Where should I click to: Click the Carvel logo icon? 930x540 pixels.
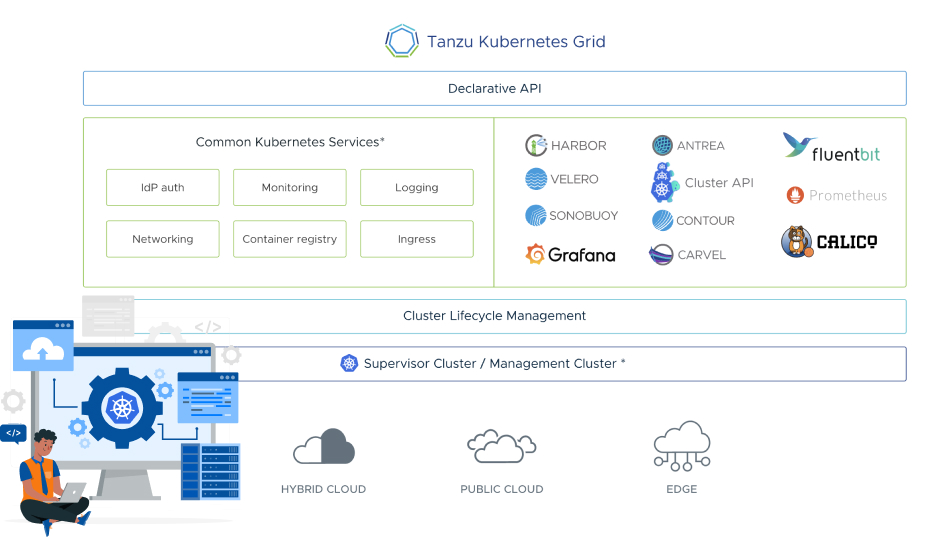661,255
